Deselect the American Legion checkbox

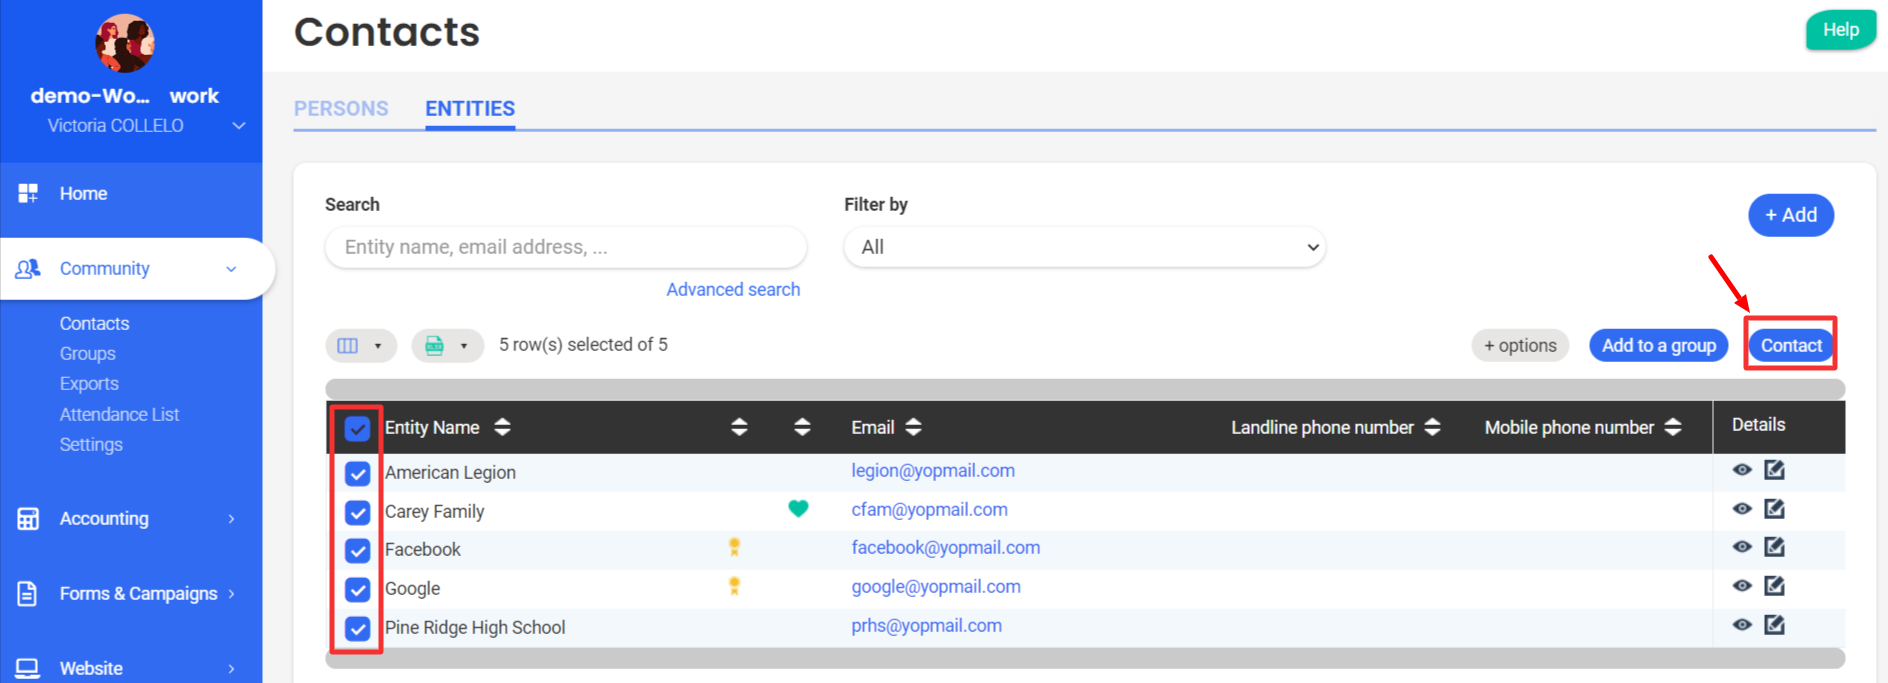(357, 473)
